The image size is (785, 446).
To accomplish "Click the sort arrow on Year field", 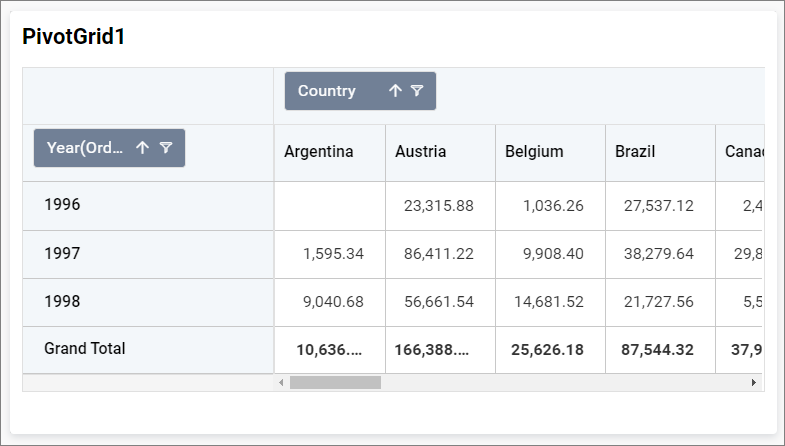I will 142,148.
